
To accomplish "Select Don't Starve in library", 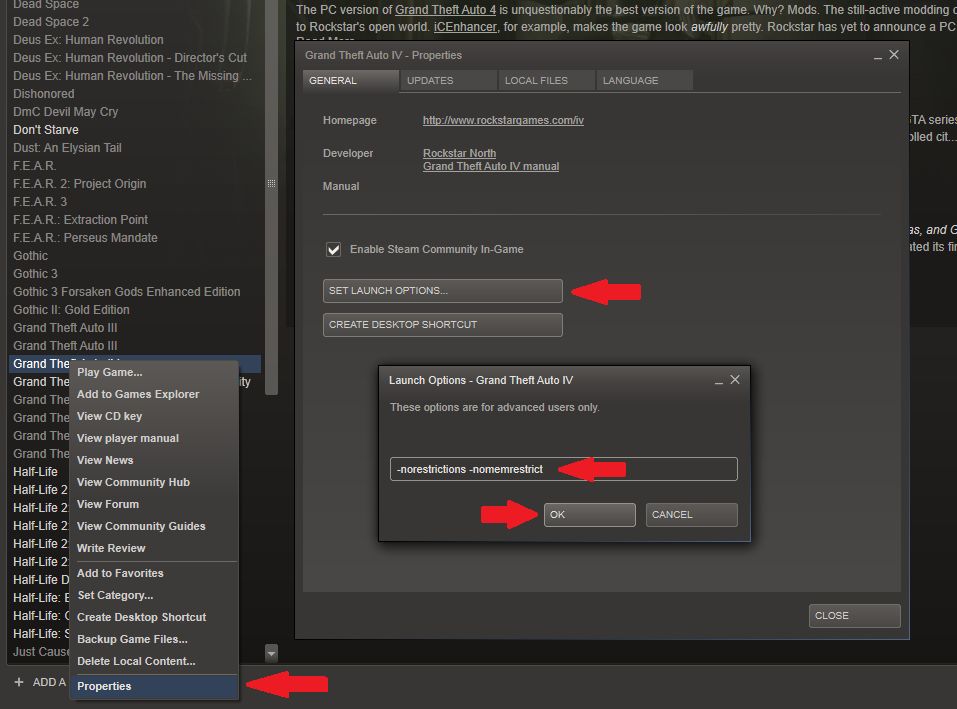I will (x=46, y=130).
